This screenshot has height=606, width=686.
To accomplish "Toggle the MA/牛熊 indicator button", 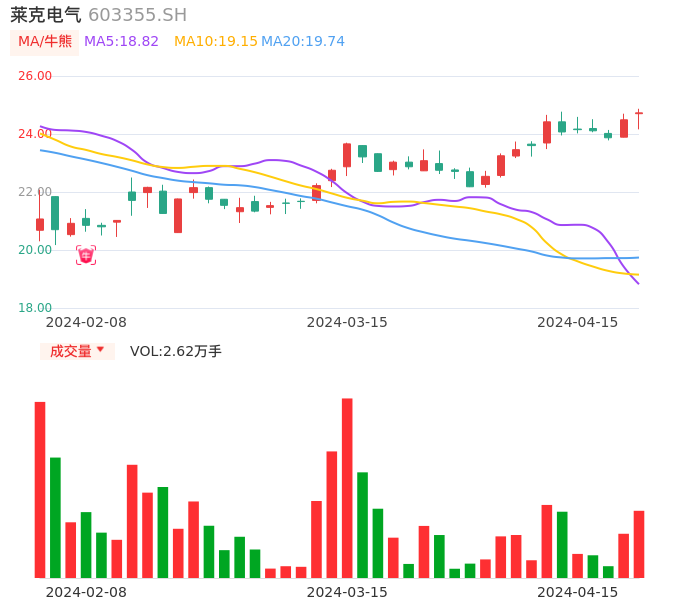I will click(45, 42).
